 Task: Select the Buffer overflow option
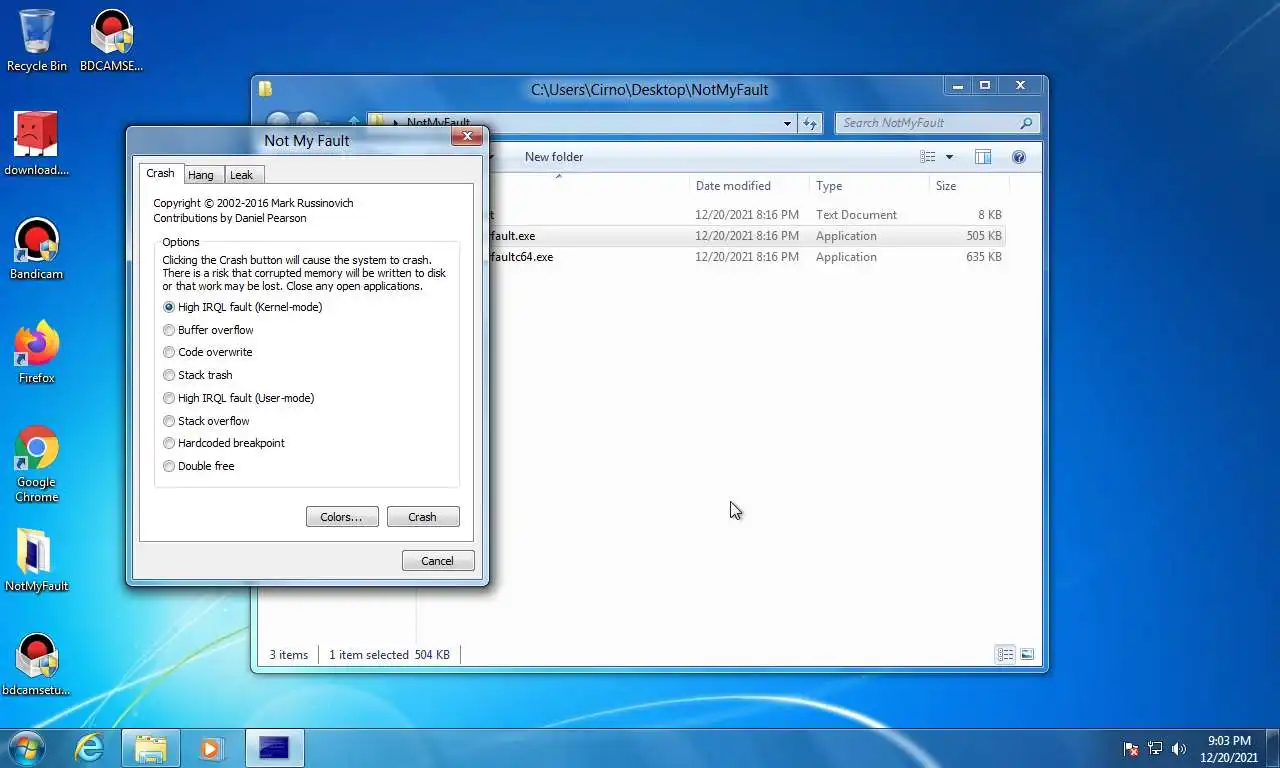coord(208,330)
